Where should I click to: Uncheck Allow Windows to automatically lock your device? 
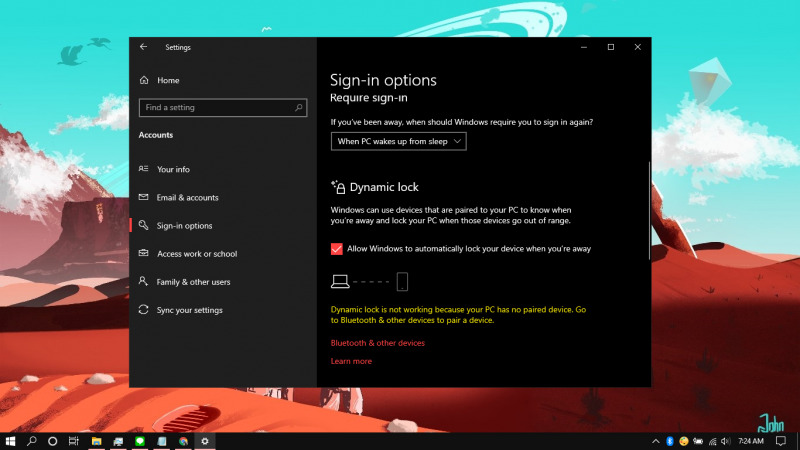point(337,249)
